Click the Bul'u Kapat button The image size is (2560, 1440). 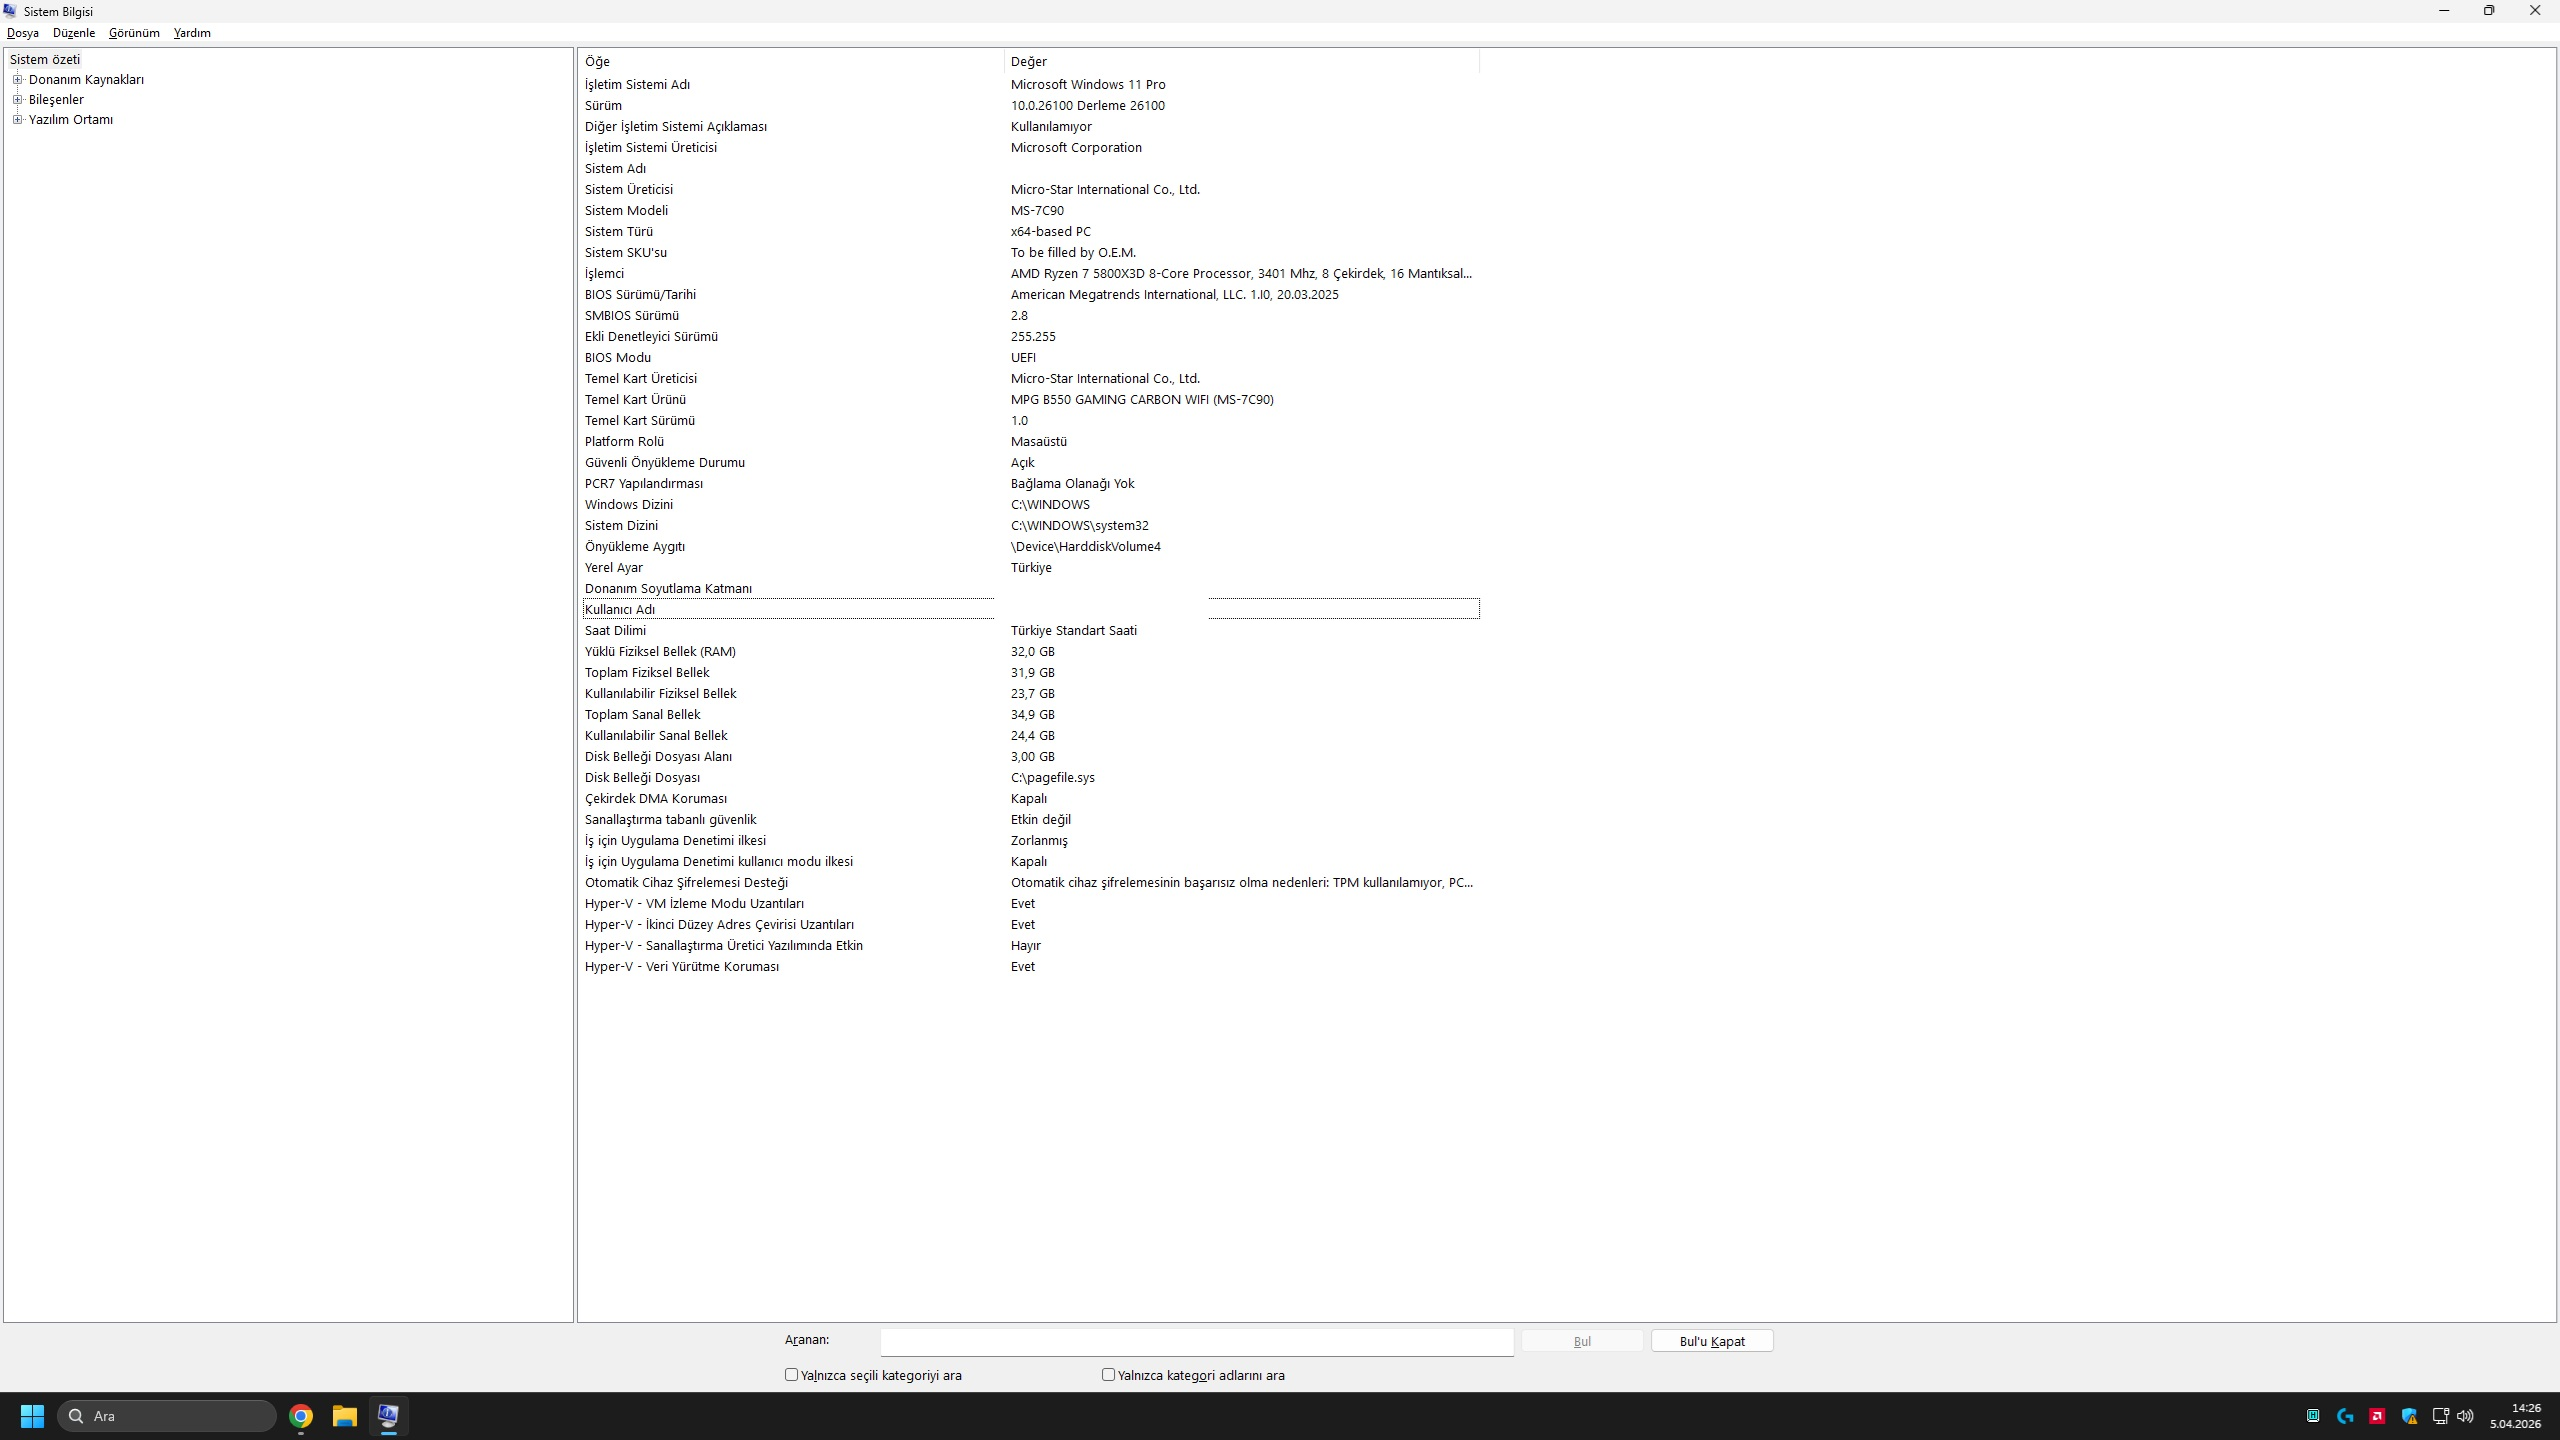click(x=1712, y=1341)
